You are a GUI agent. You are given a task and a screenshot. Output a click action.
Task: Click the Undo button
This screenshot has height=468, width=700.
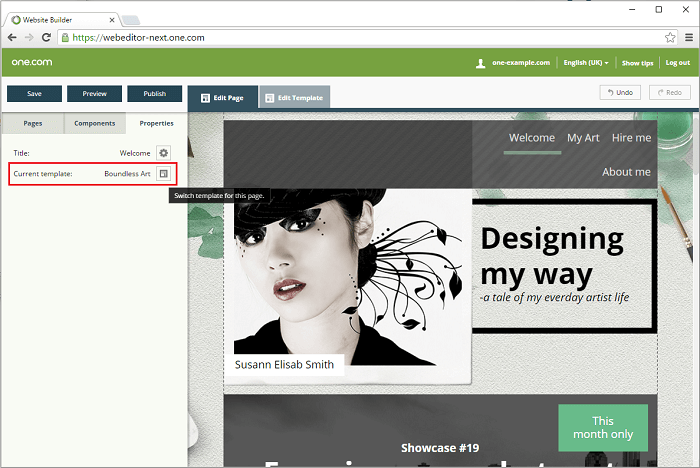pyautogui.click(x=620, y=92)
